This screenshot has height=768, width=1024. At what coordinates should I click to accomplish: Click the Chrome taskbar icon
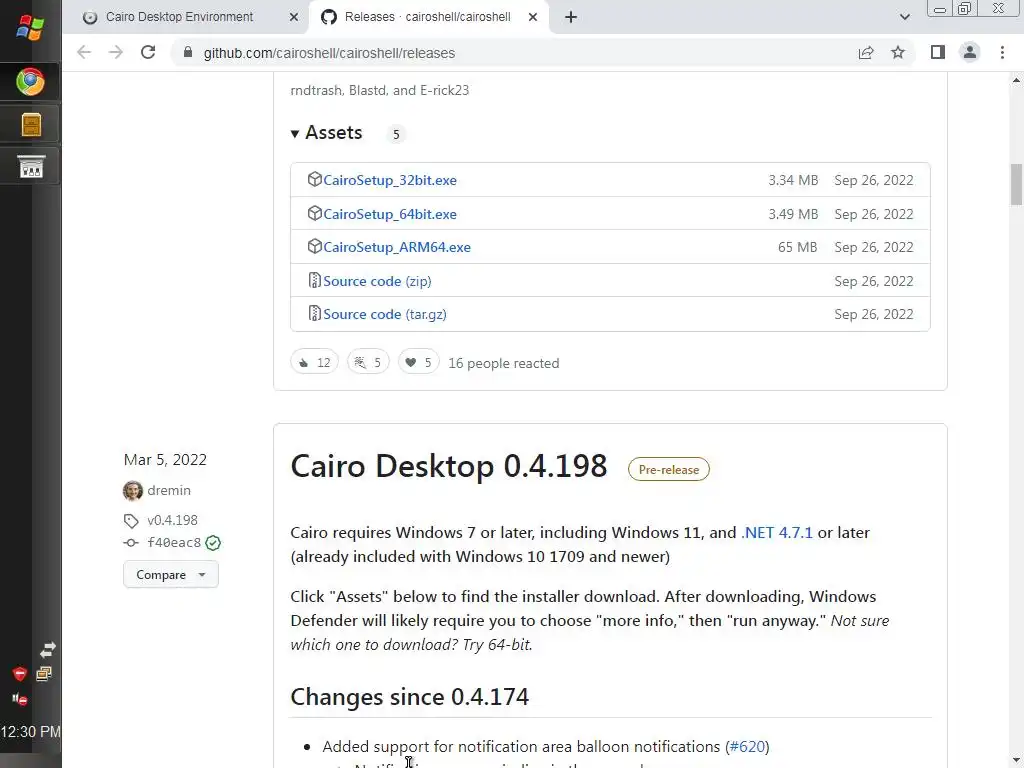30,82
